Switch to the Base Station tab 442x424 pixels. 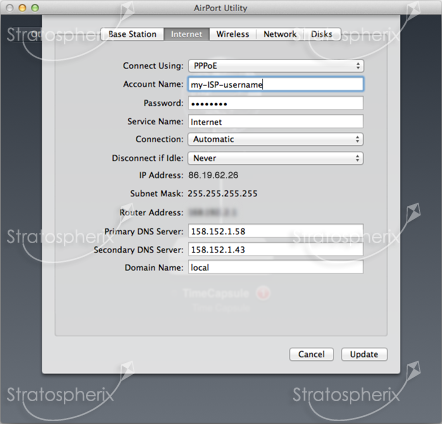132,34
